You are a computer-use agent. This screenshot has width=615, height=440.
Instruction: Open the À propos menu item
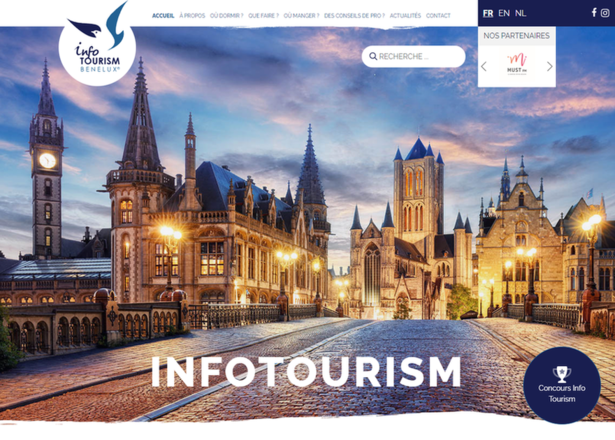[x=192, y=16]
